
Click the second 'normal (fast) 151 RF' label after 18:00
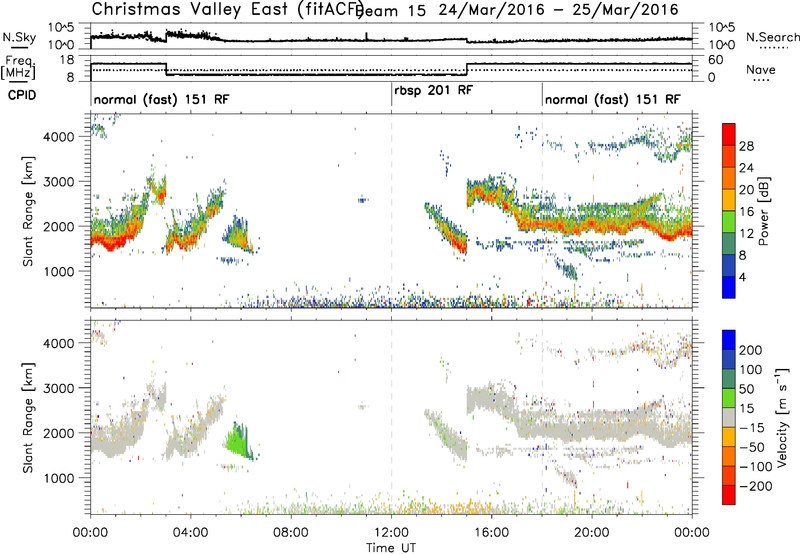click(x=612, y=99)
